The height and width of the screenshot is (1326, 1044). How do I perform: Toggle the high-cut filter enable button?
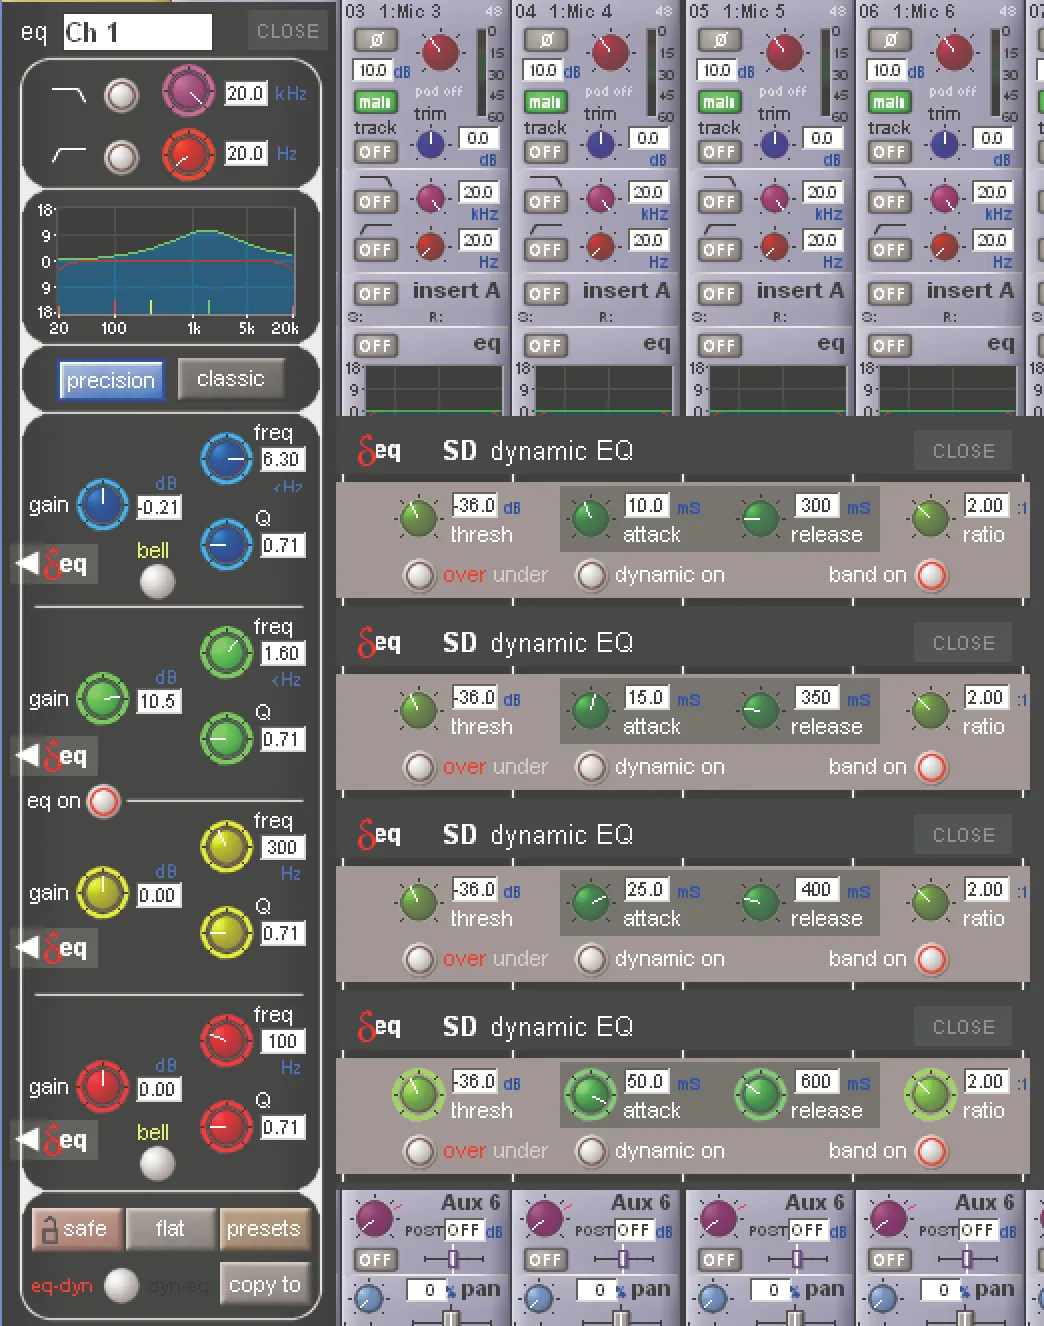pyautogui.click(x=122, y=95)
